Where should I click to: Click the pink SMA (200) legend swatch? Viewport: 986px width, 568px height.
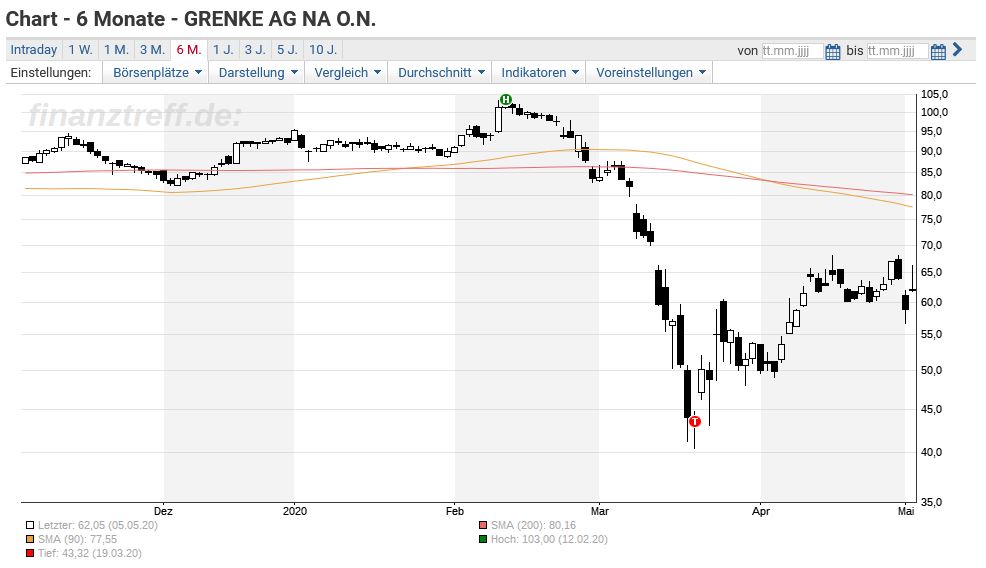[x=483, y=525]
